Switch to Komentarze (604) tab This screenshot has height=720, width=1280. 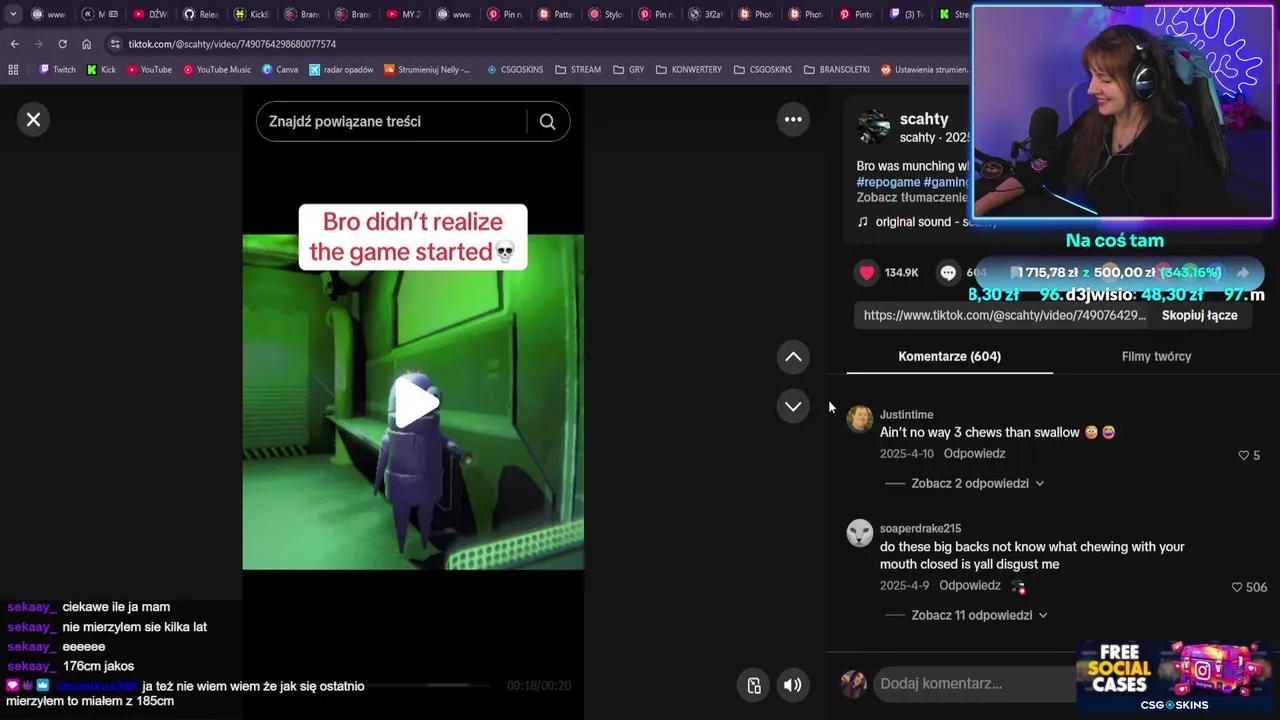pos(949,356)
